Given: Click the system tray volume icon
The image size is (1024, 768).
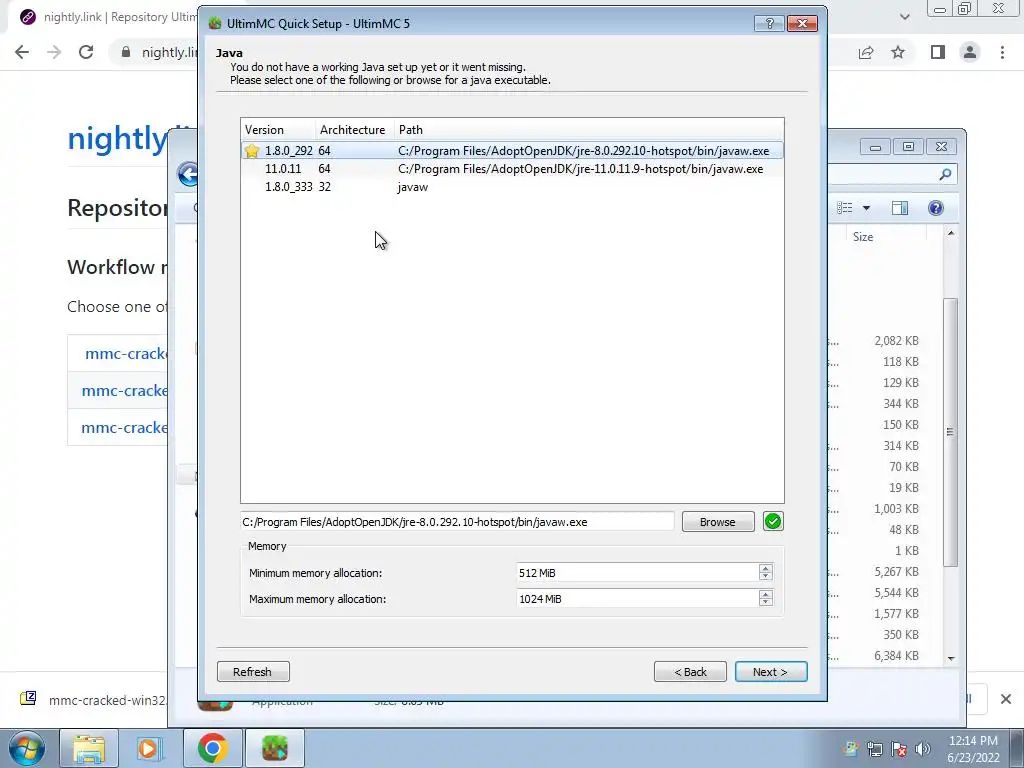Looking at the screenshot, I should [x=923, y=749].
